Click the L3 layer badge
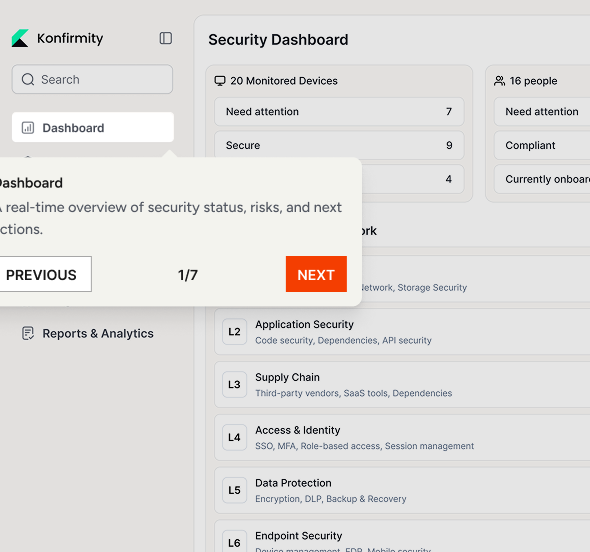The height and width of the screenshot is (552, 590). tap(234, 385)
